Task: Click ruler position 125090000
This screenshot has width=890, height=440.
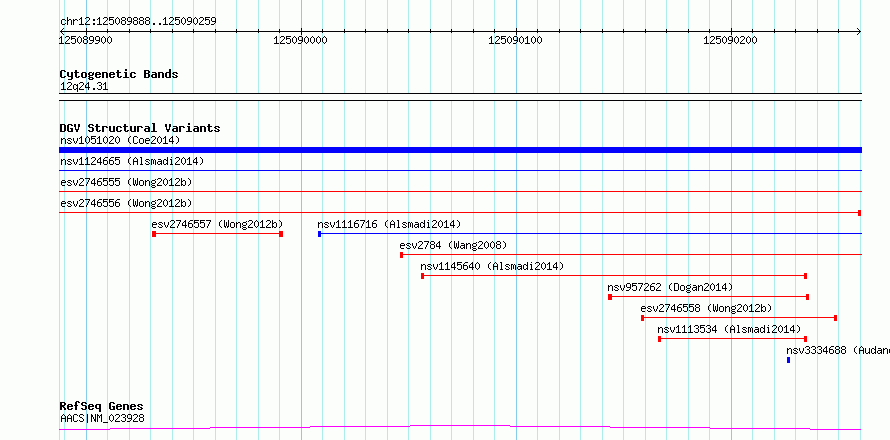Action: pos(301,40)
